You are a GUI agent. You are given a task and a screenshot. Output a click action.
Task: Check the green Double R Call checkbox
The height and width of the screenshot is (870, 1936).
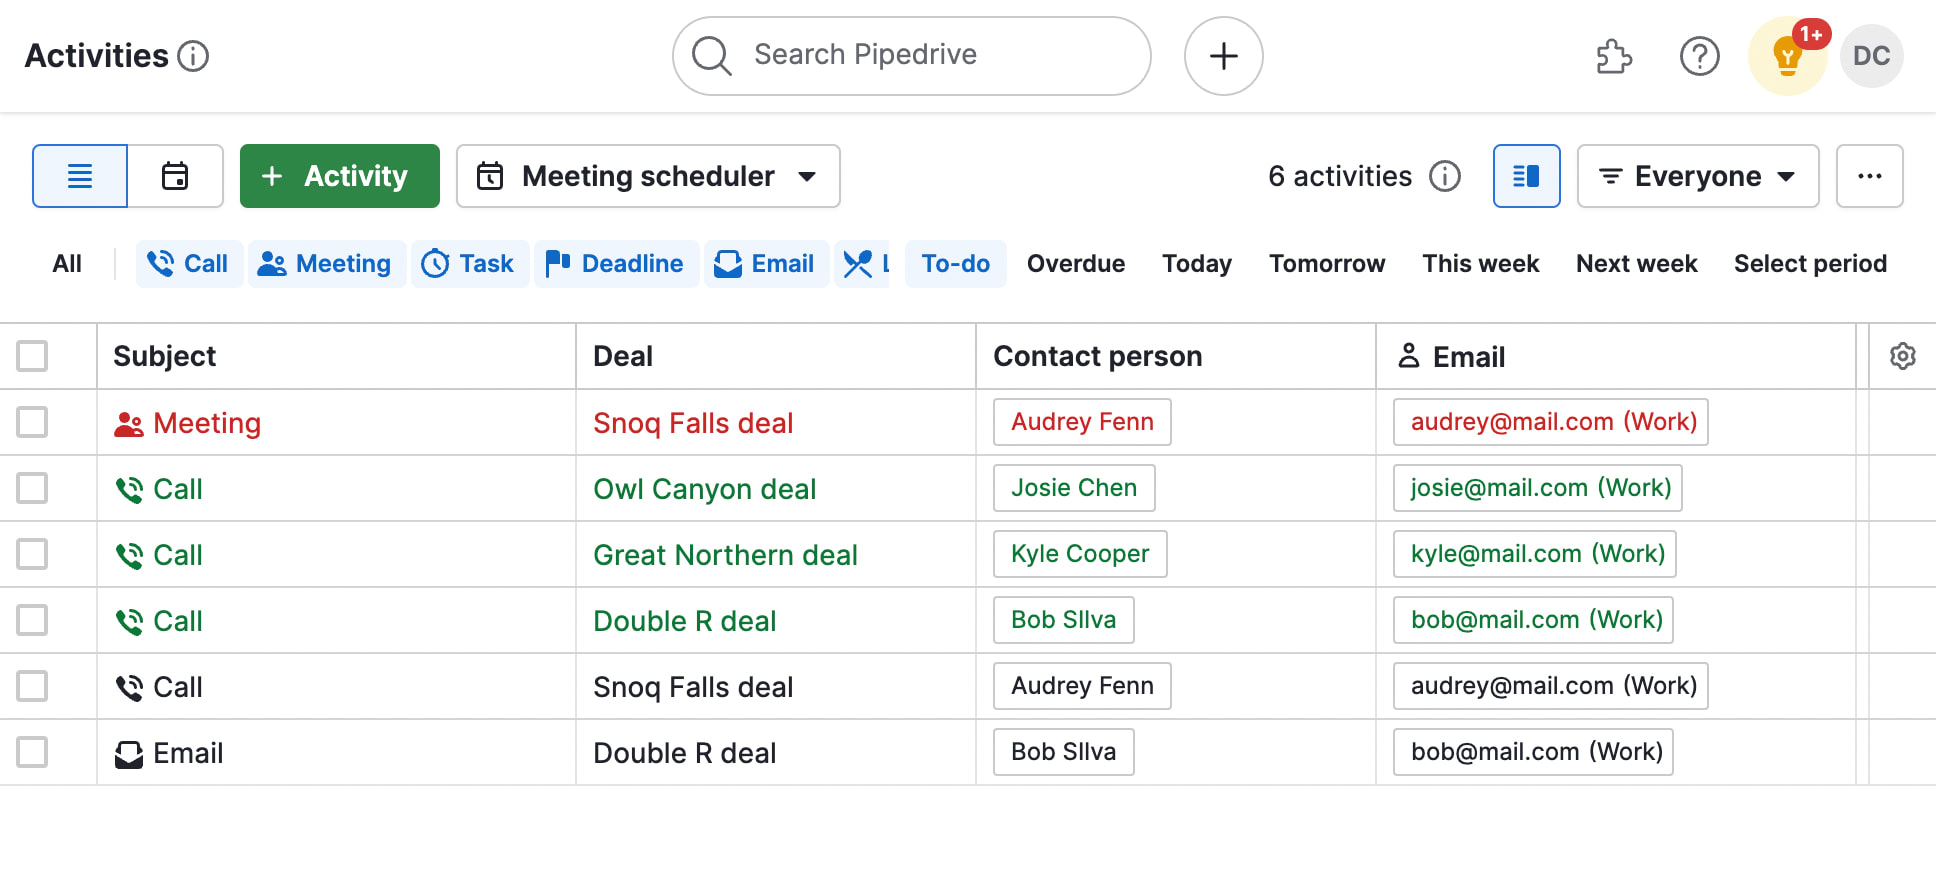[32, 620]
